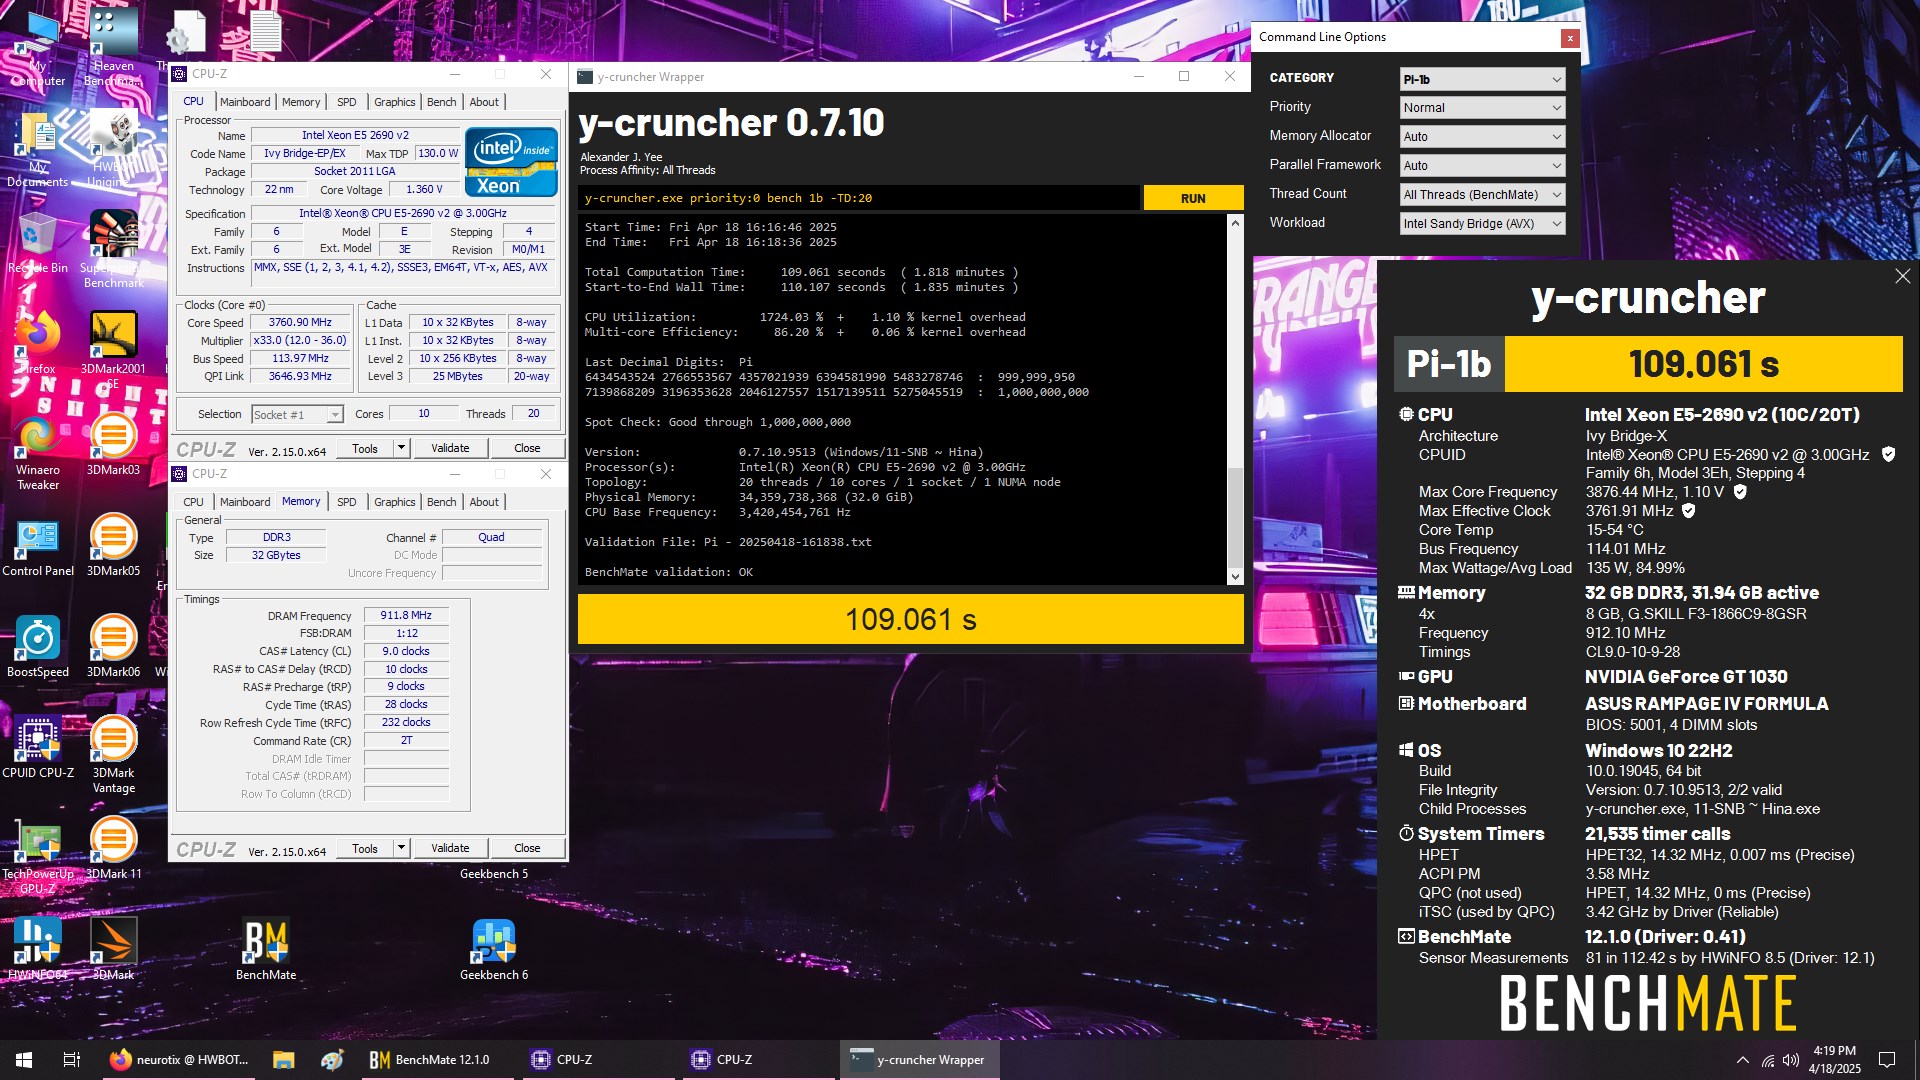Launch Firefox desktop shortcut

(38, 343)
